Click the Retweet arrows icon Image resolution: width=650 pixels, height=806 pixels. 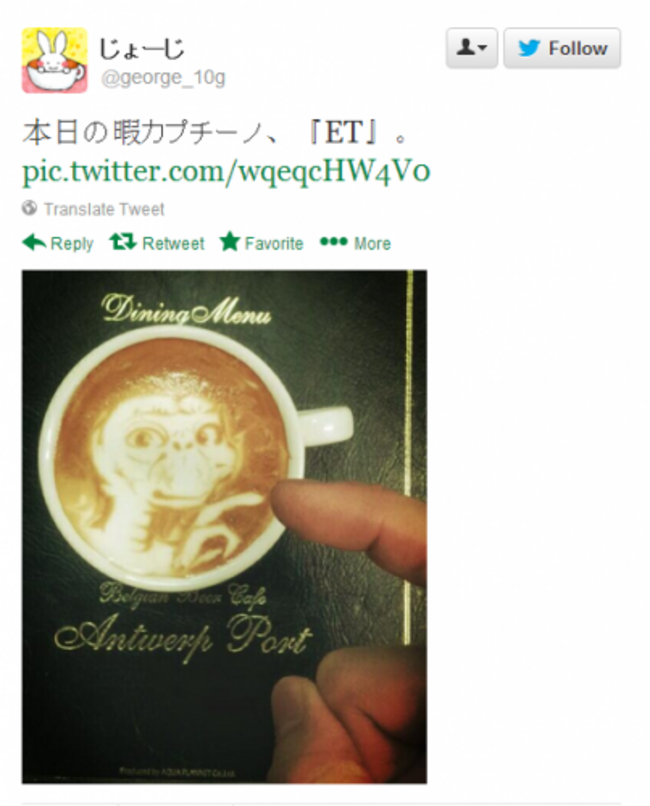click(x=123, y=242)
